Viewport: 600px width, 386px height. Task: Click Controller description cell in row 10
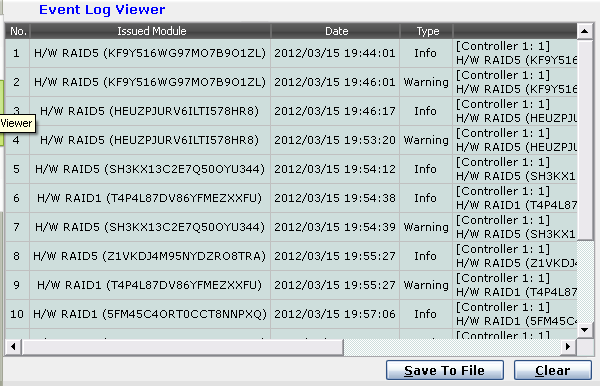pyautogui.click(x=515, y=314)
